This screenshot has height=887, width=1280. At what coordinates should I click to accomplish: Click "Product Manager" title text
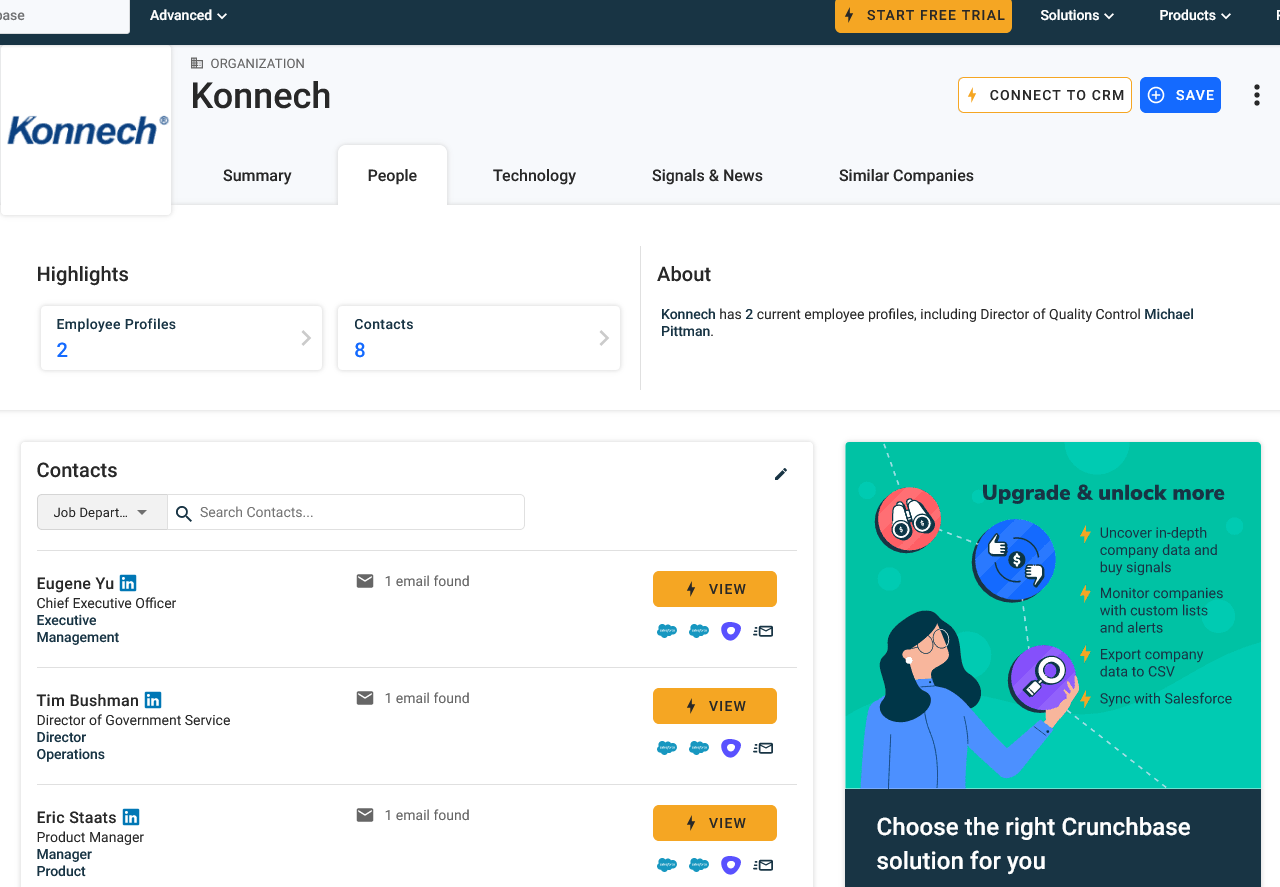90,837
